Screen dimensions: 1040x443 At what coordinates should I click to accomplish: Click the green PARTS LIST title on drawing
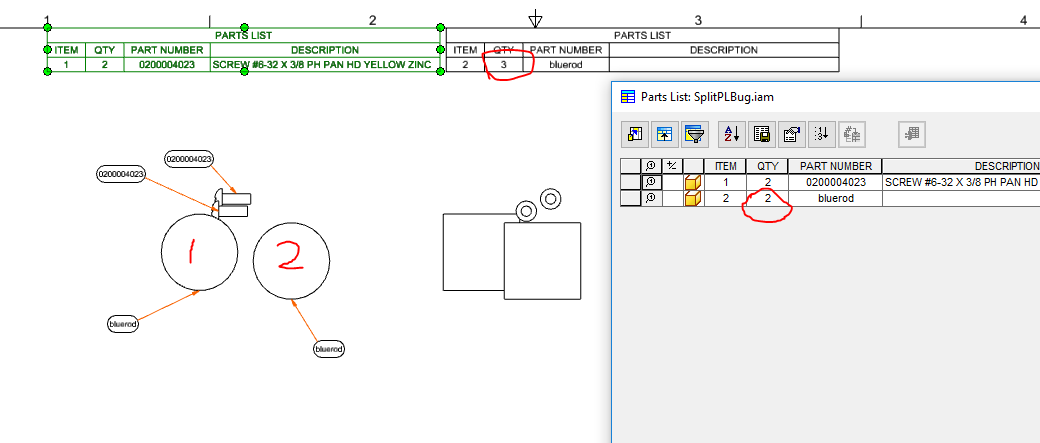243,35
